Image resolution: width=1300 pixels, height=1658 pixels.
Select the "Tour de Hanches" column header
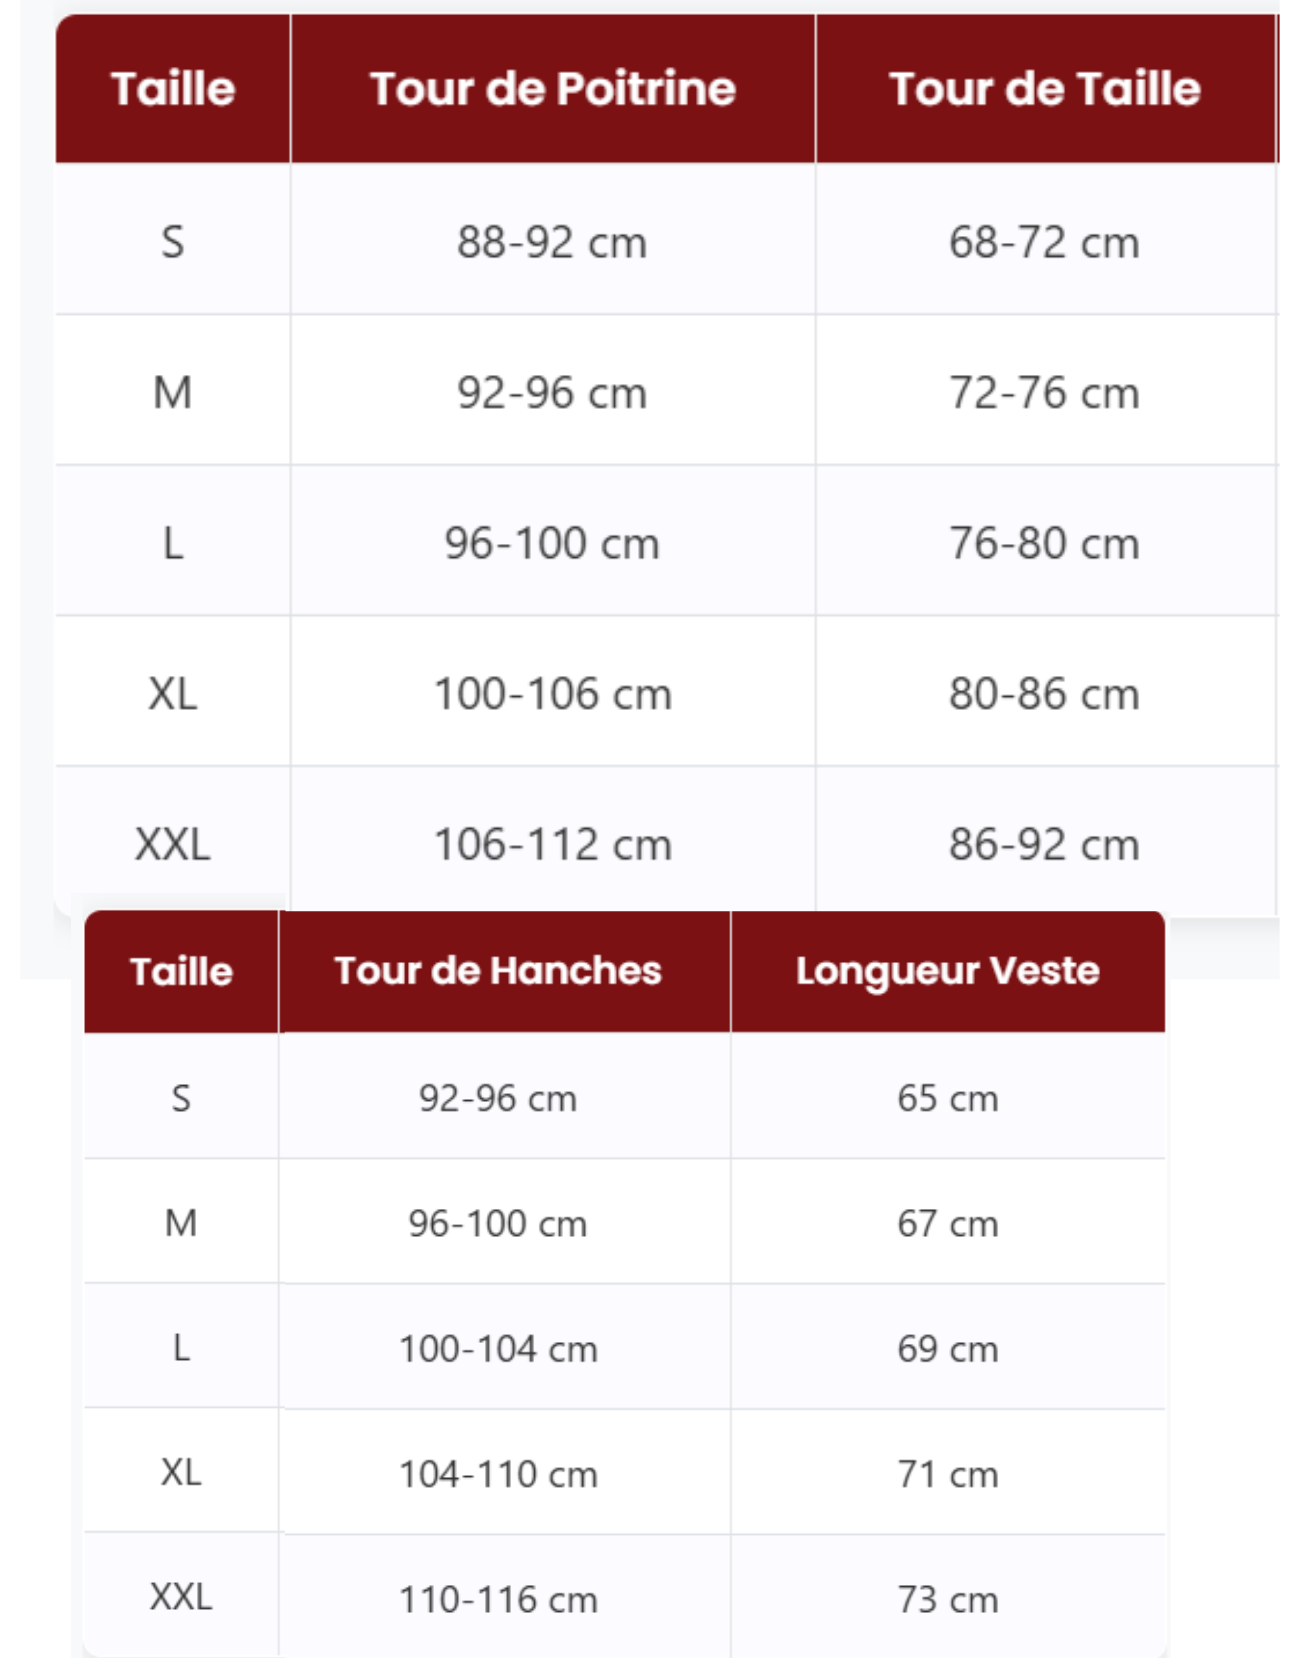pos(498,971)
